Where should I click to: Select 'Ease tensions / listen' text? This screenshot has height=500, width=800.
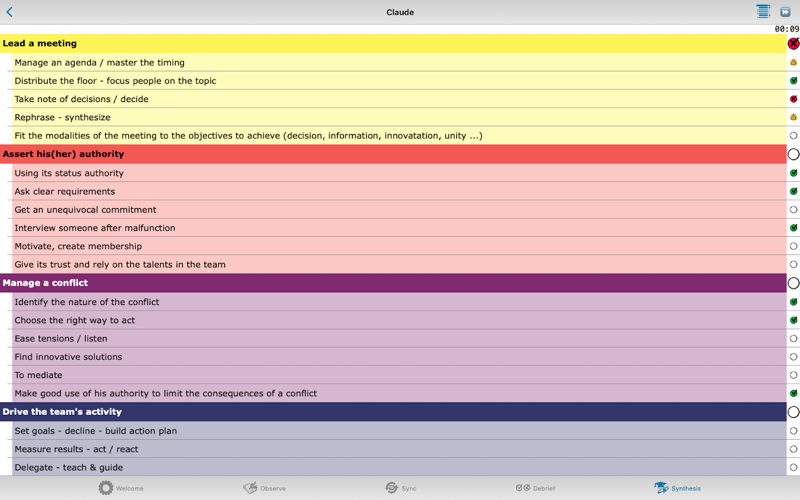[x=61, y=339]
